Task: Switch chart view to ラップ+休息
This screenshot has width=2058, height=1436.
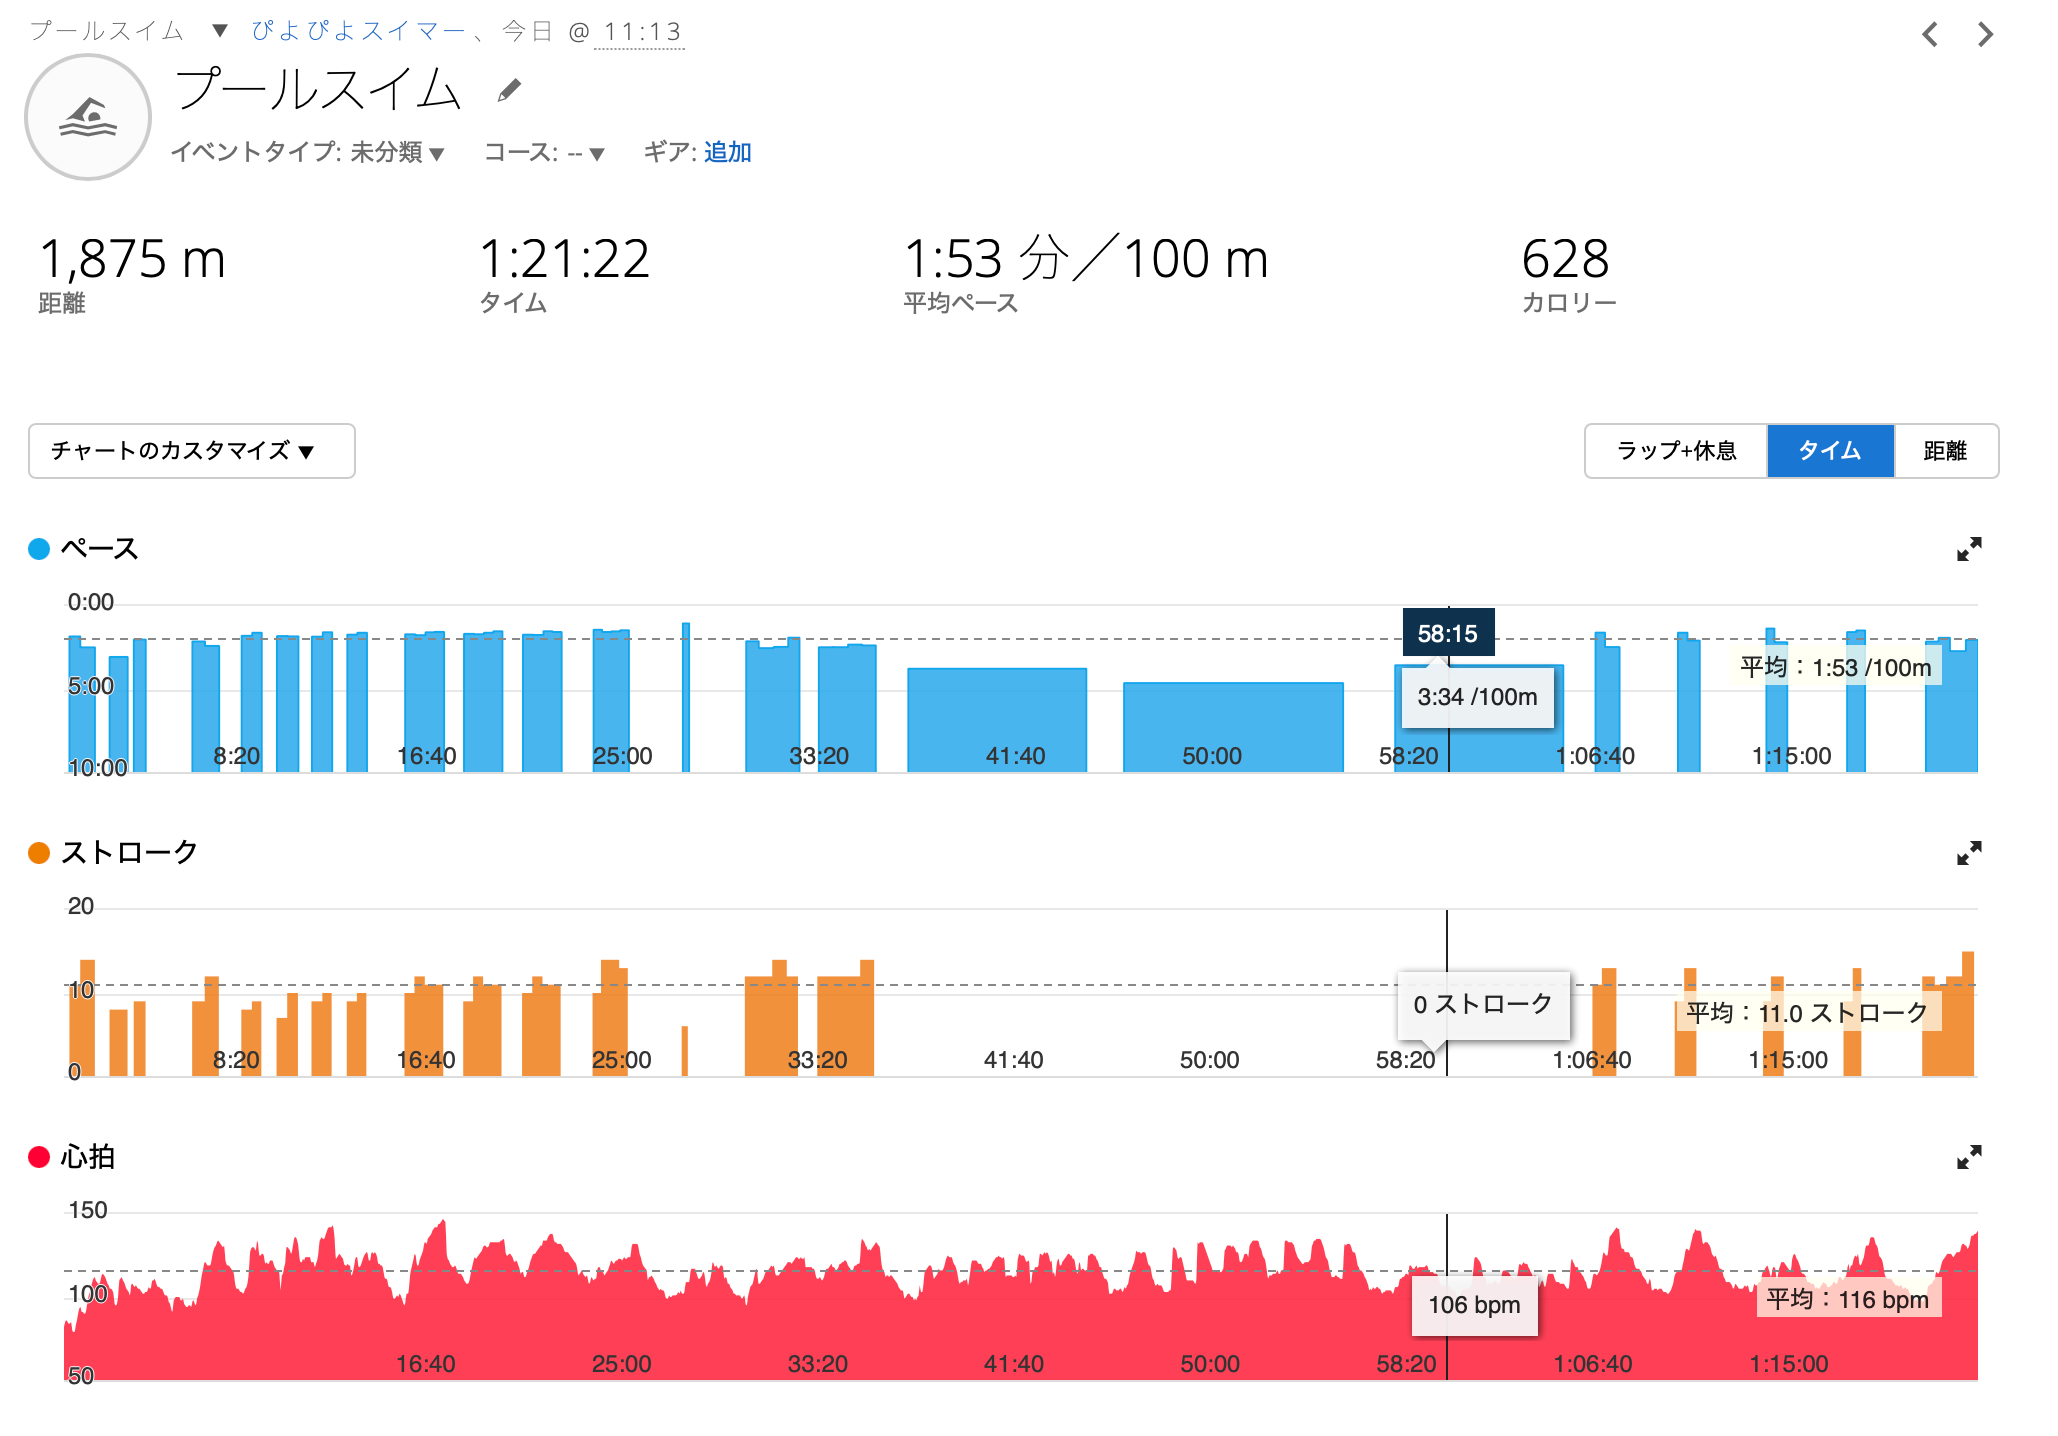Action: click(x=1676, y=451)
